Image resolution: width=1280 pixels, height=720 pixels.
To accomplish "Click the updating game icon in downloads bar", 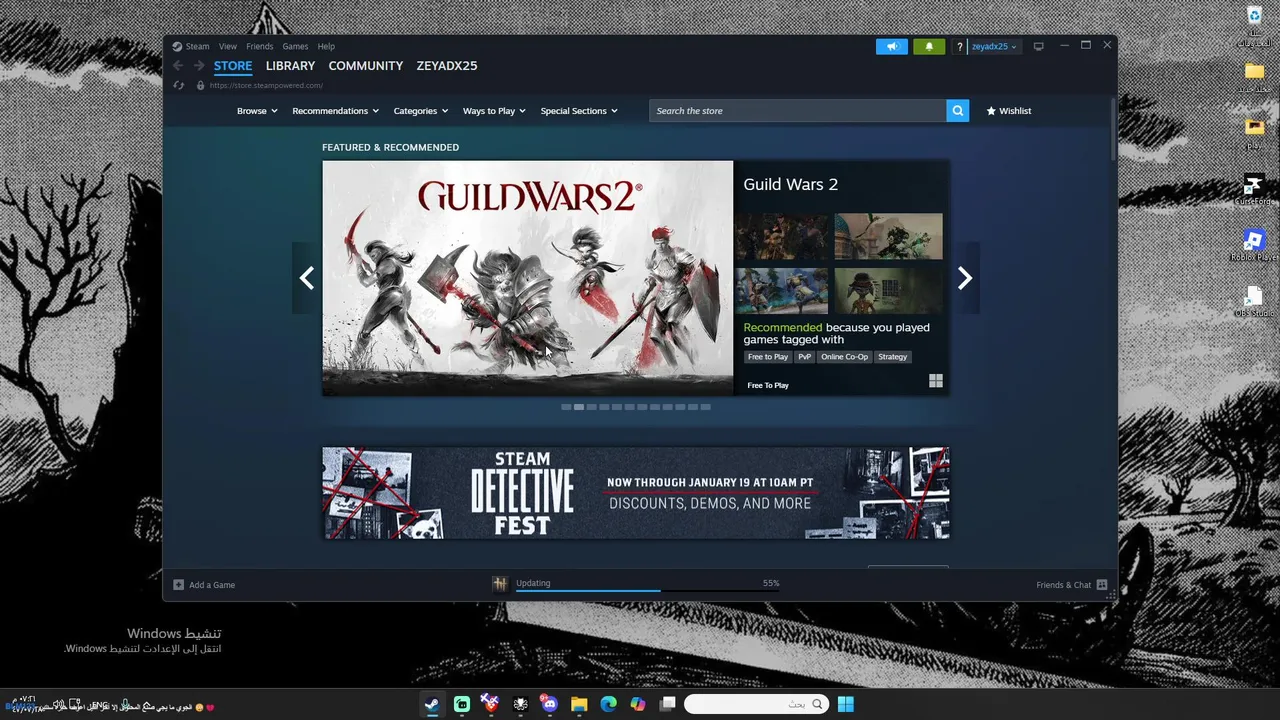I will pos(500,584).
